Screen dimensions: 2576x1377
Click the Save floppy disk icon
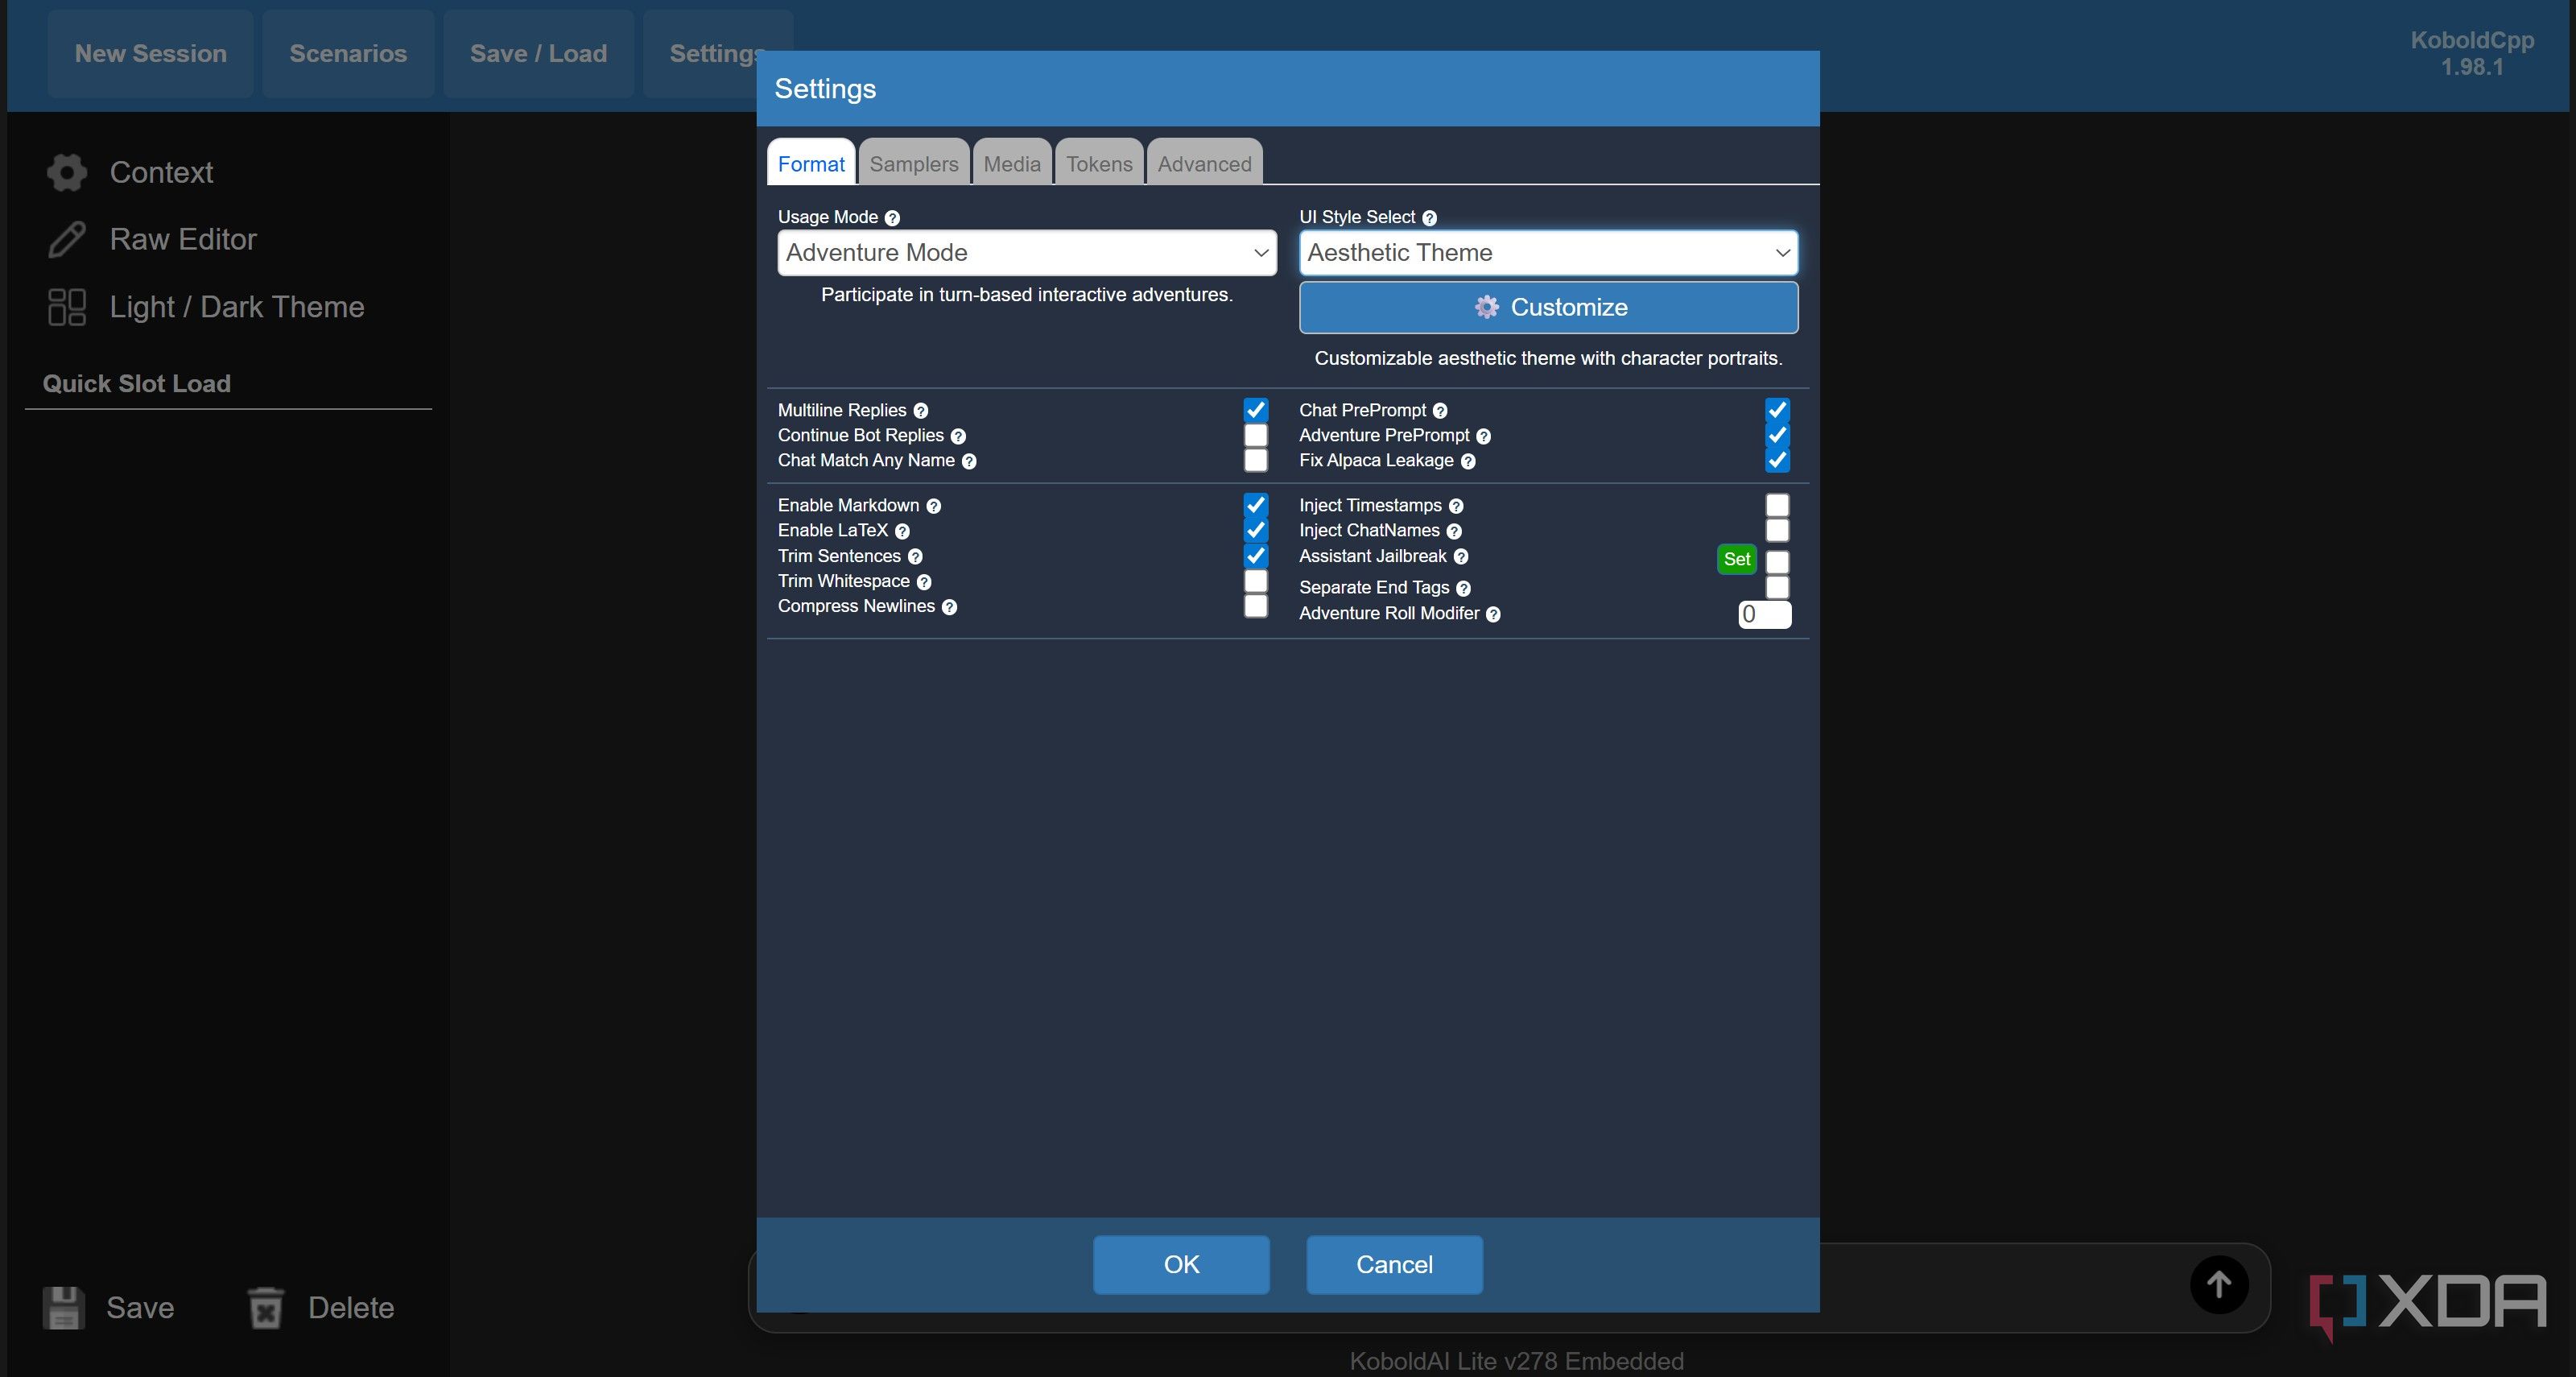point(63,1307)
